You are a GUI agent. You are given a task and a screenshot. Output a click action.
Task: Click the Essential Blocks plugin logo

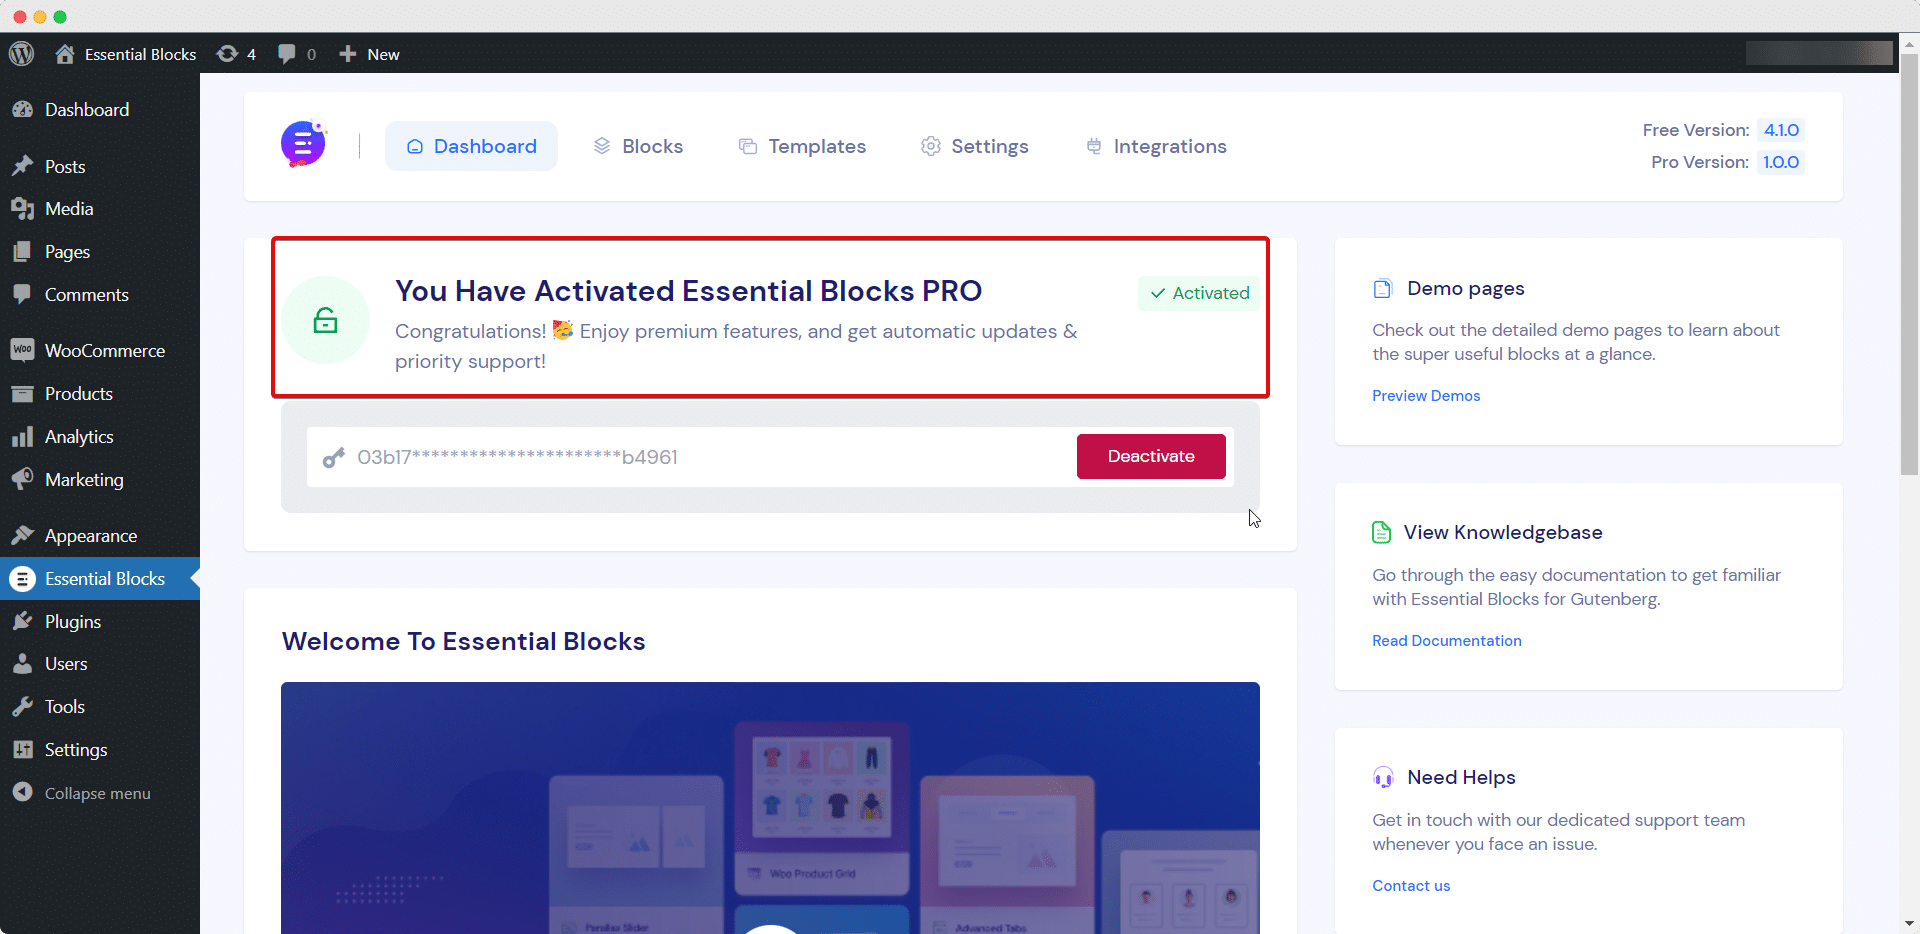point(302,144)
